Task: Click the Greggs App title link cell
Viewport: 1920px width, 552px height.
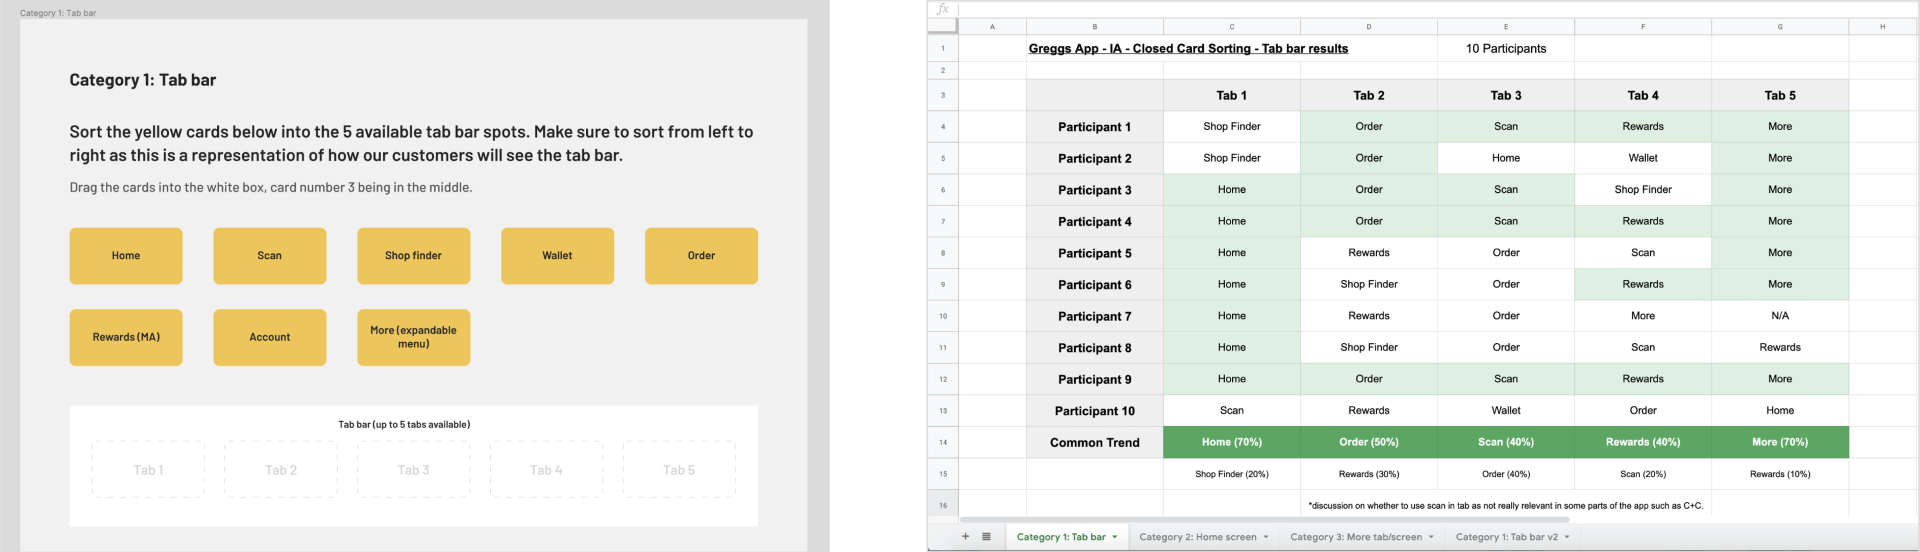Action: 1188,48
